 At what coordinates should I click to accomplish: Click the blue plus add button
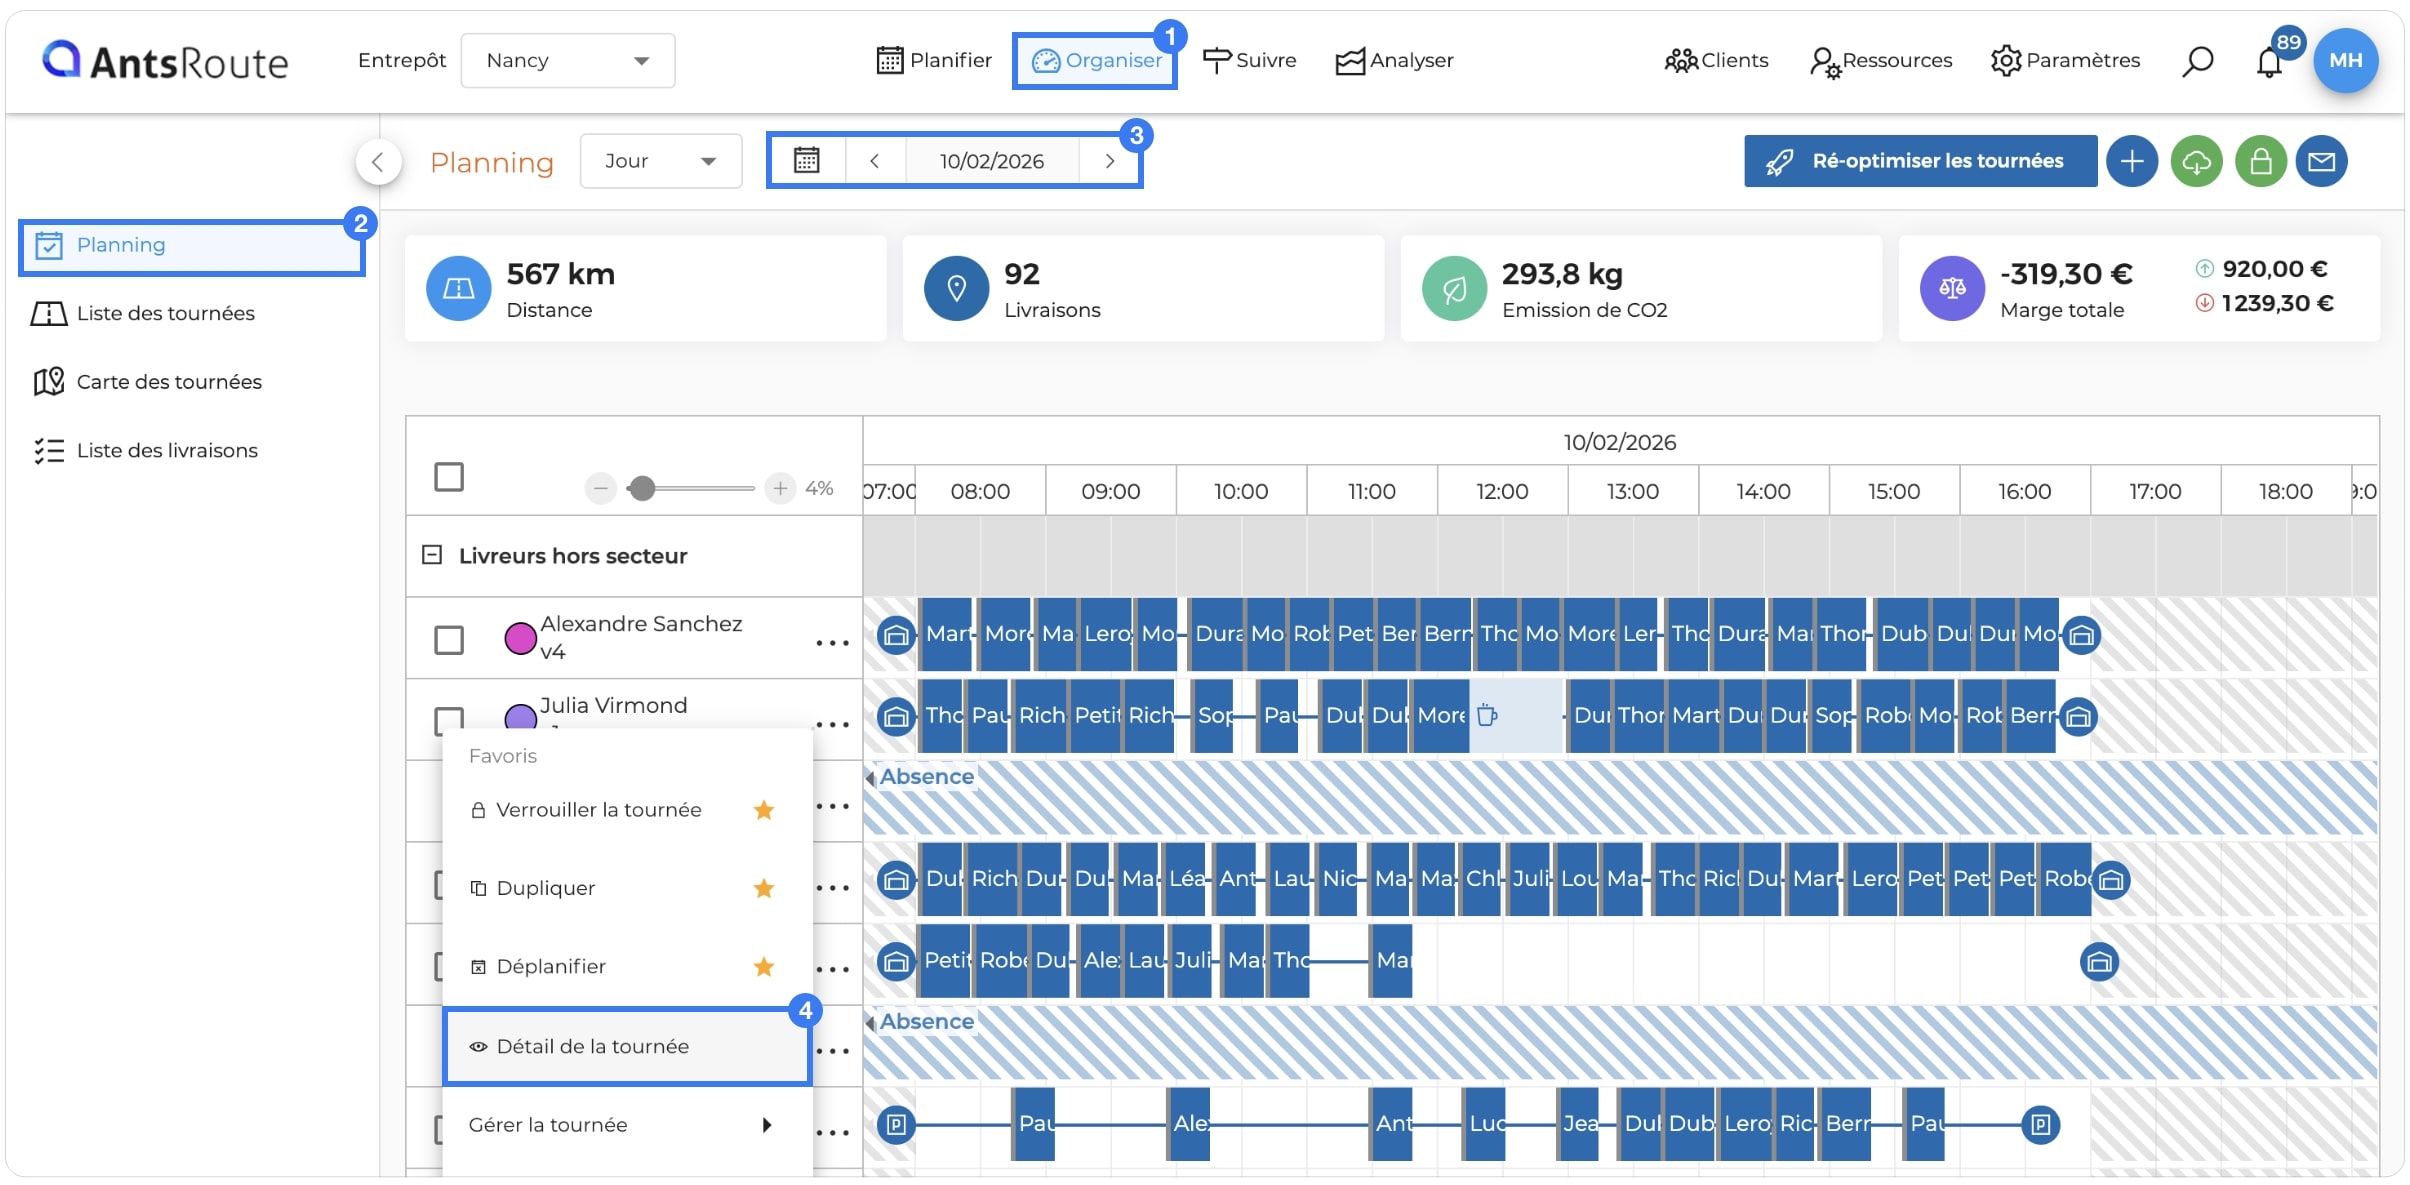click(2132, 161)
